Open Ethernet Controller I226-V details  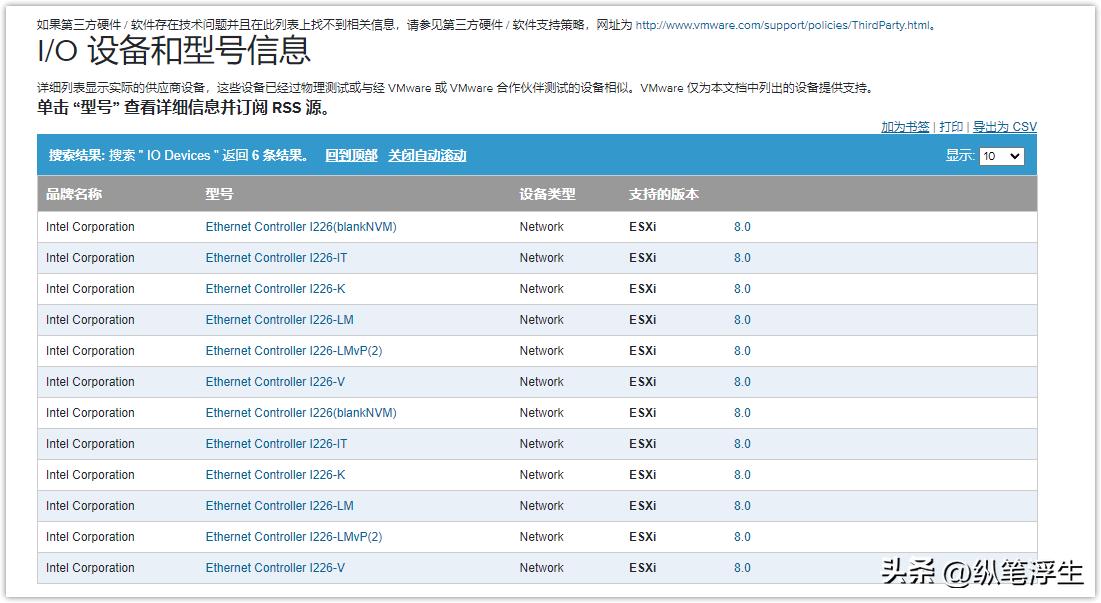tap(275, 382)
